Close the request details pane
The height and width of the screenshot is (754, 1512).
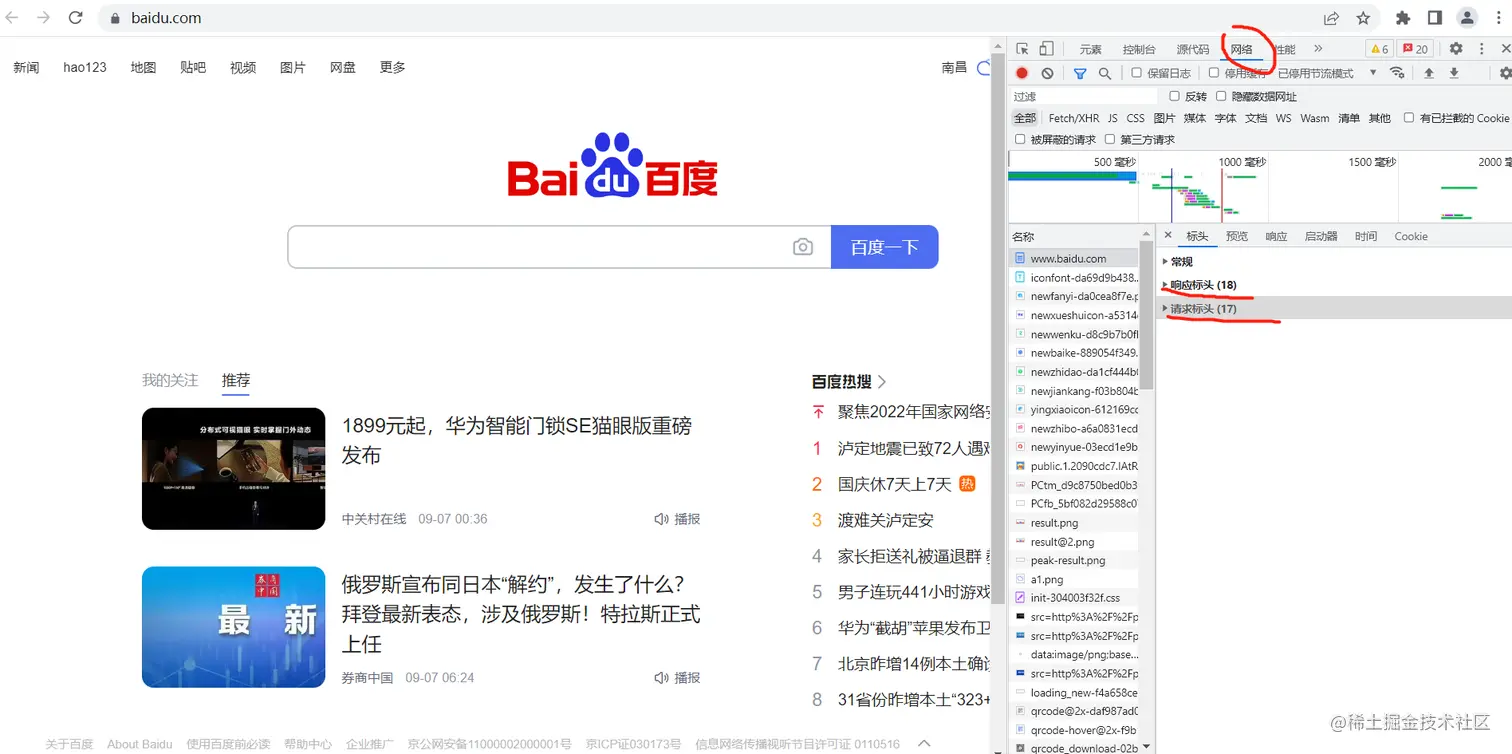pos(1167,235)
